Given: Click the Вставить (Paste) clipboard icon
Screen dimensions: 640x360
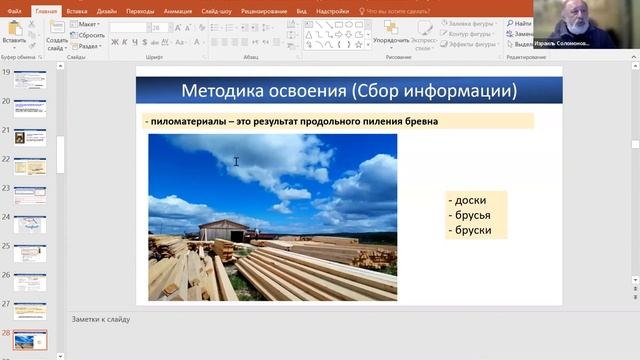Looking at the screenshot, I should point(15,29).
